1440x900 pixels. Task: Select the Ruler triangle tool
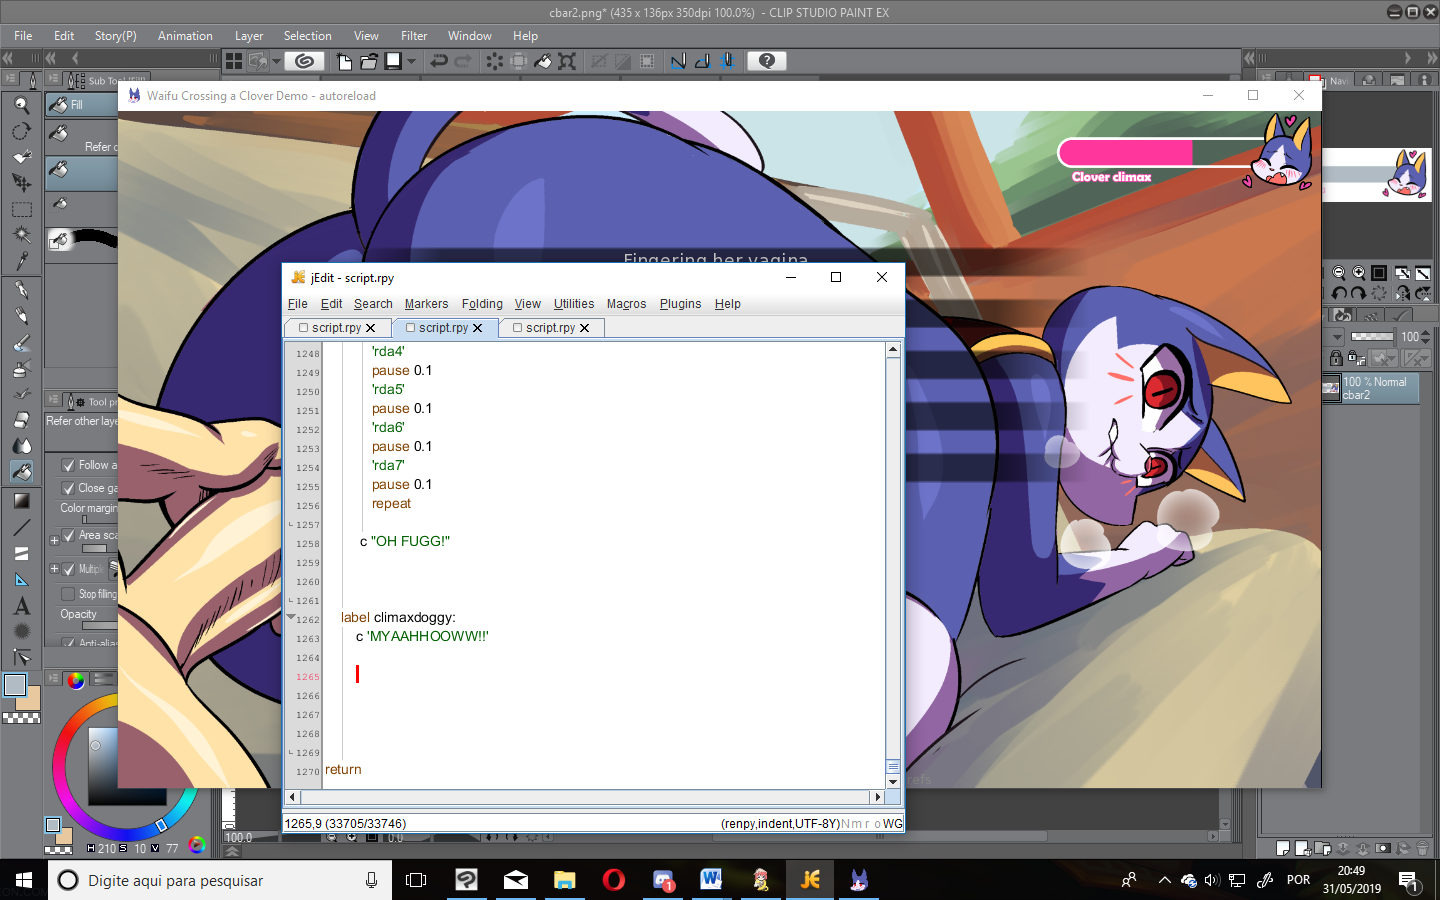tap(21, 579)
